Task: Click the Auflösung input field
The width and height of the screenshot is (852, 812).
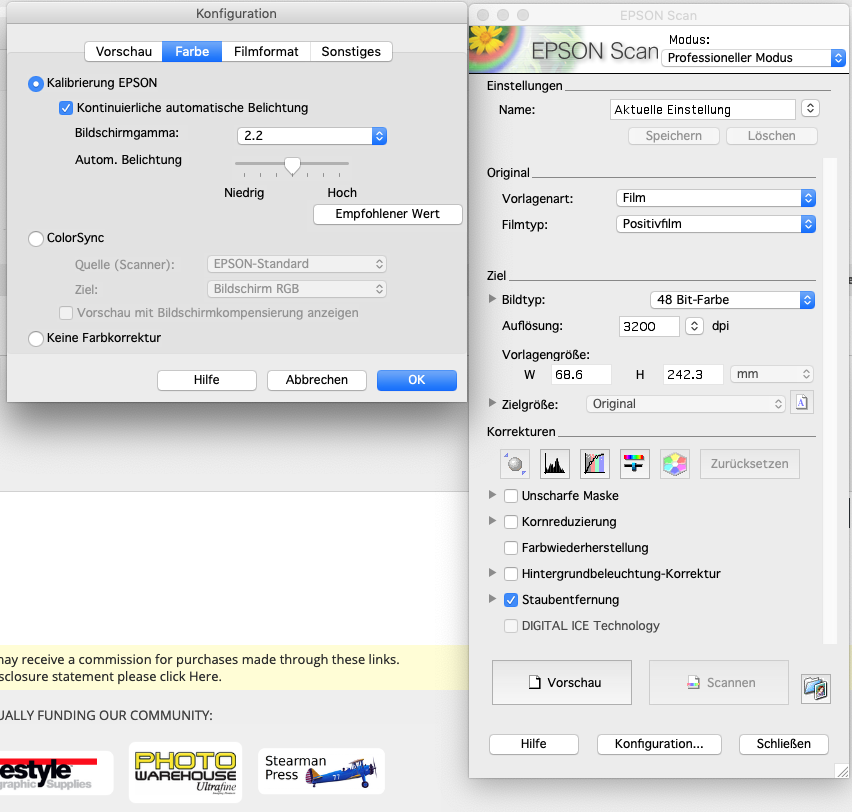Action: click(x=649, y=327)
